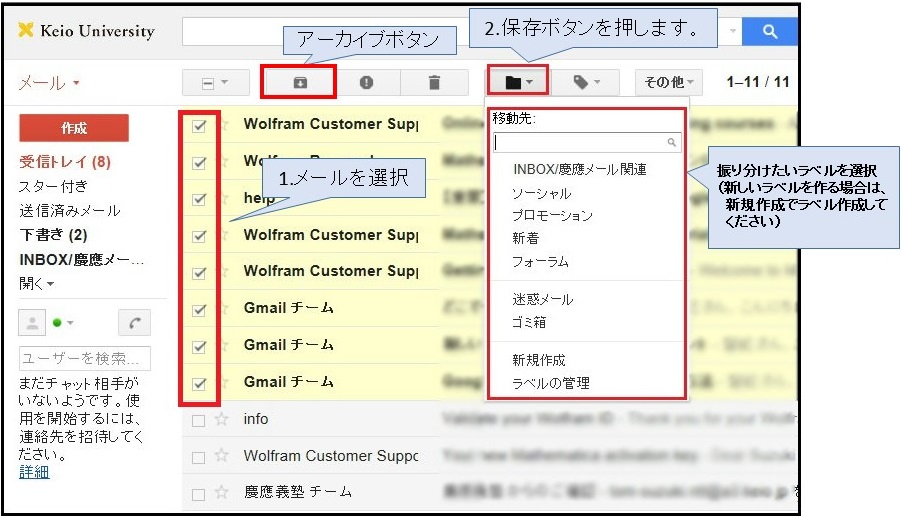This screenshot has height=518, width=903.
Task: Click the archive button in the toolbar
Action: pyautogui.click(x=298, y=83)
